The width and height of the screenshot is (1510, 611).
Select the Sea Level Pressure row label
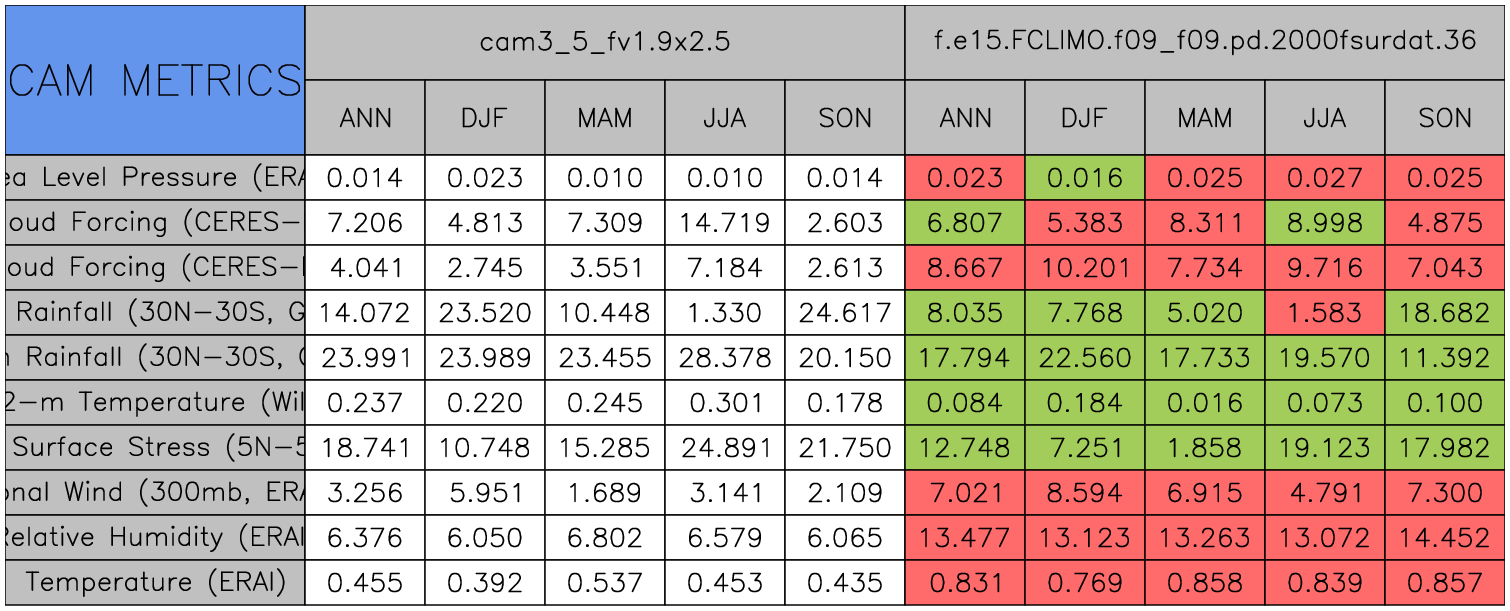pyautogui.click(x=155, y=178)
